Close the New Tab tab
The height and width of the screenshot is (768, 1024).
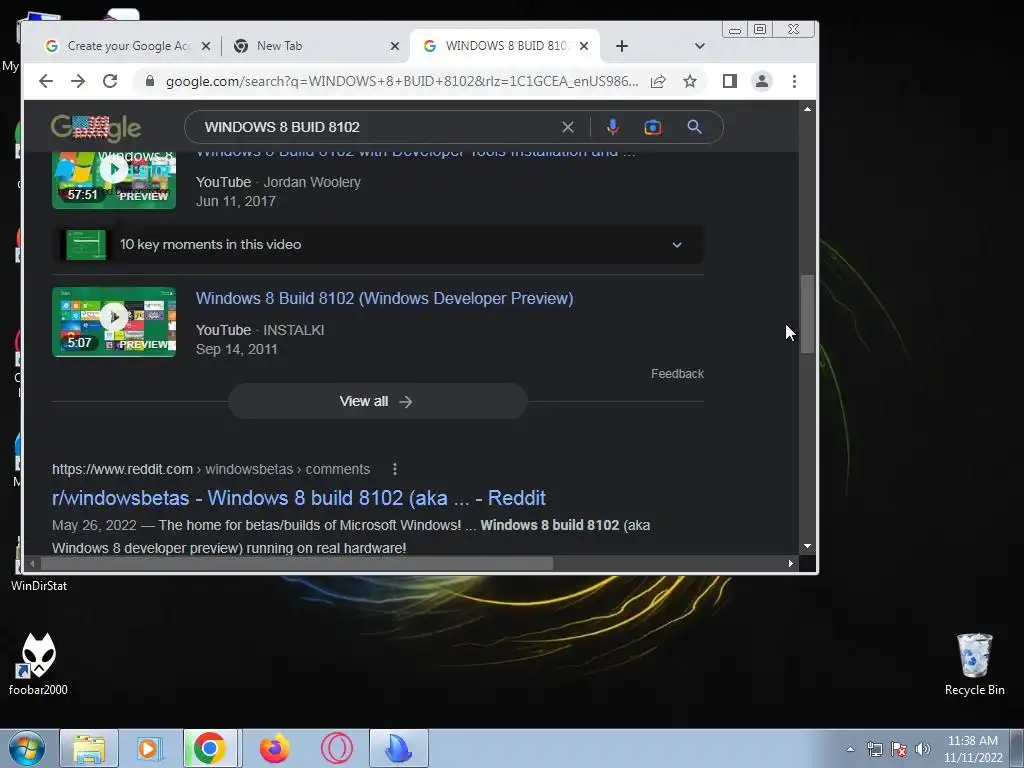coord(394,46)
